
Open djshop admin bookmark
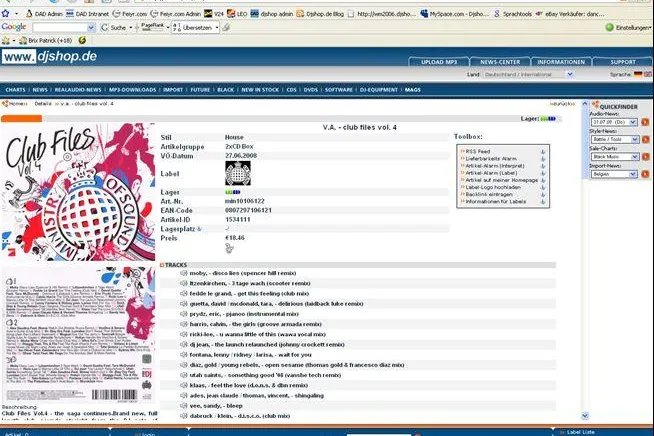click(x=272, y=14)
